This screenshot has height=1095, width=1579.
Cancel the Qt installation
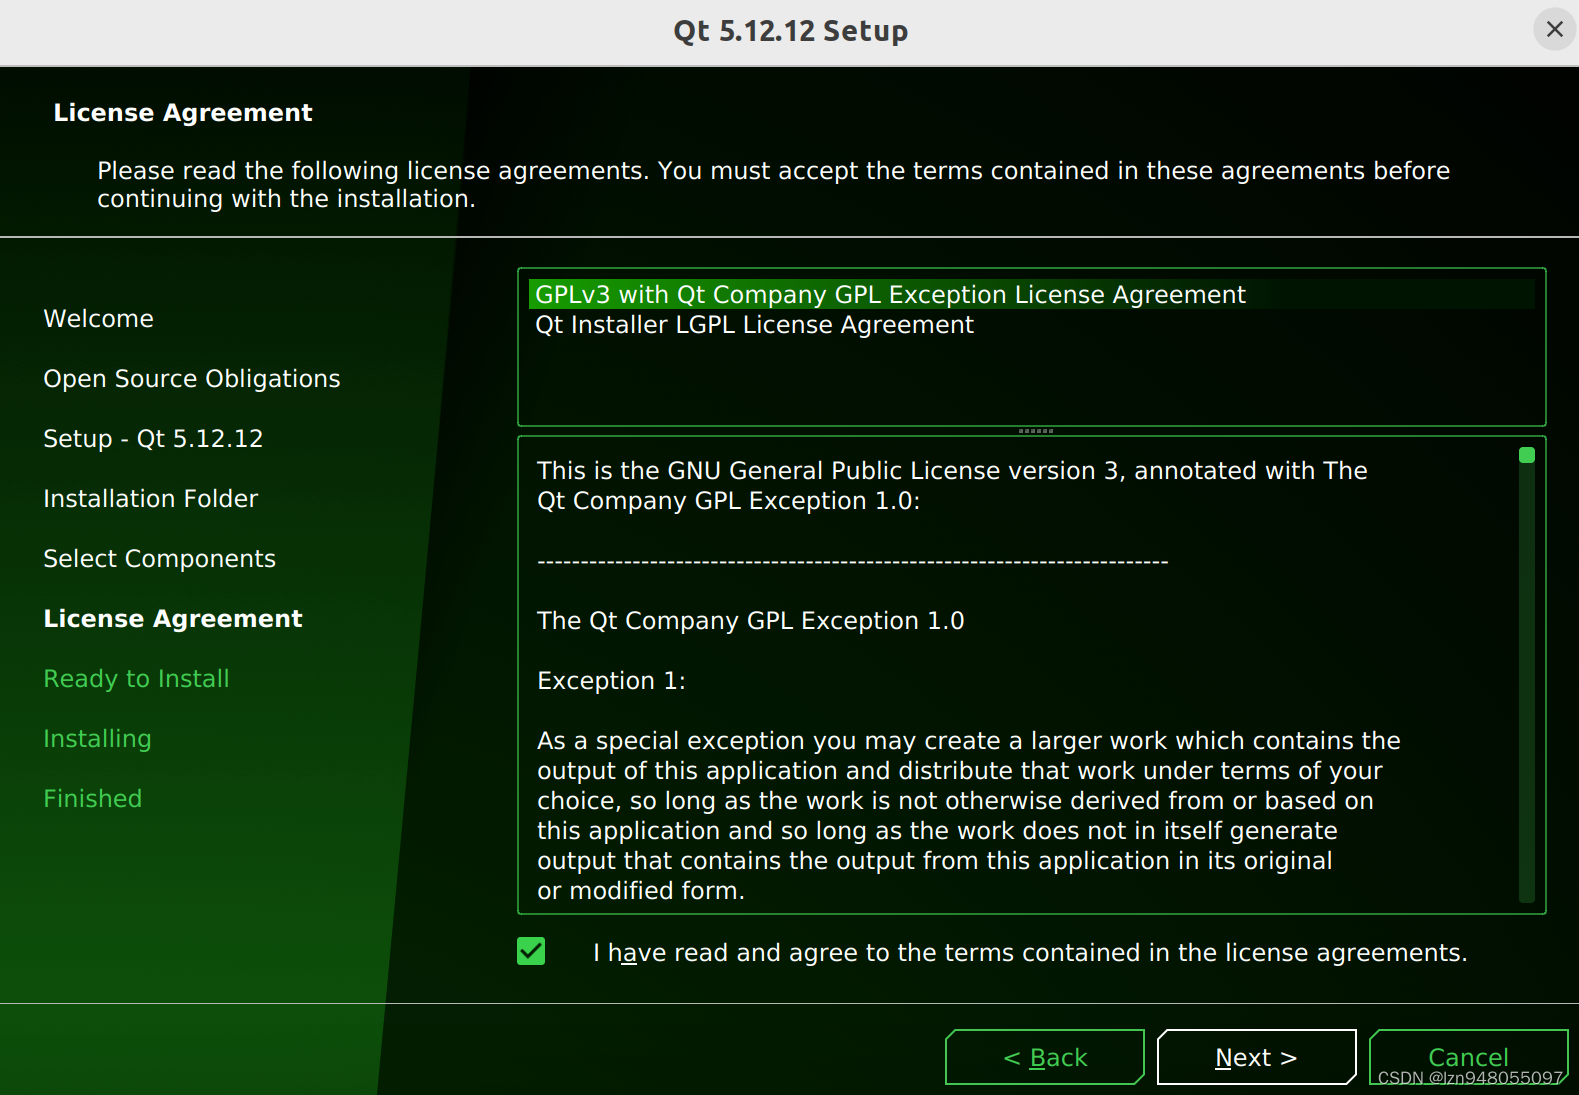click(x=1468, y=1057)
